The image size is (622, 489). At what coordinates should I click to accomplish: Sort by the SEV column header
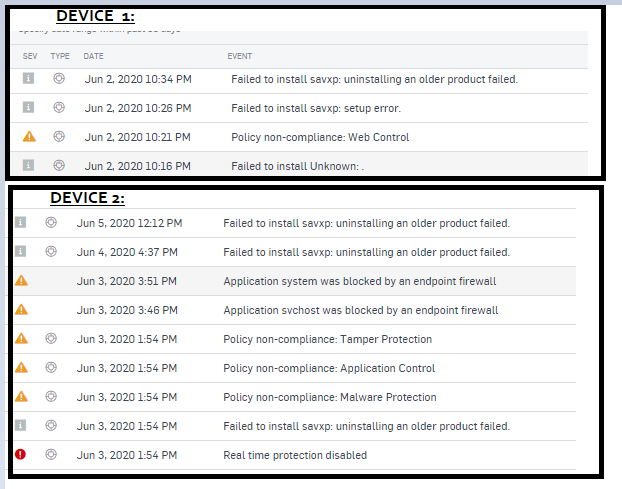pyautogui.click(x=30, y=56)
